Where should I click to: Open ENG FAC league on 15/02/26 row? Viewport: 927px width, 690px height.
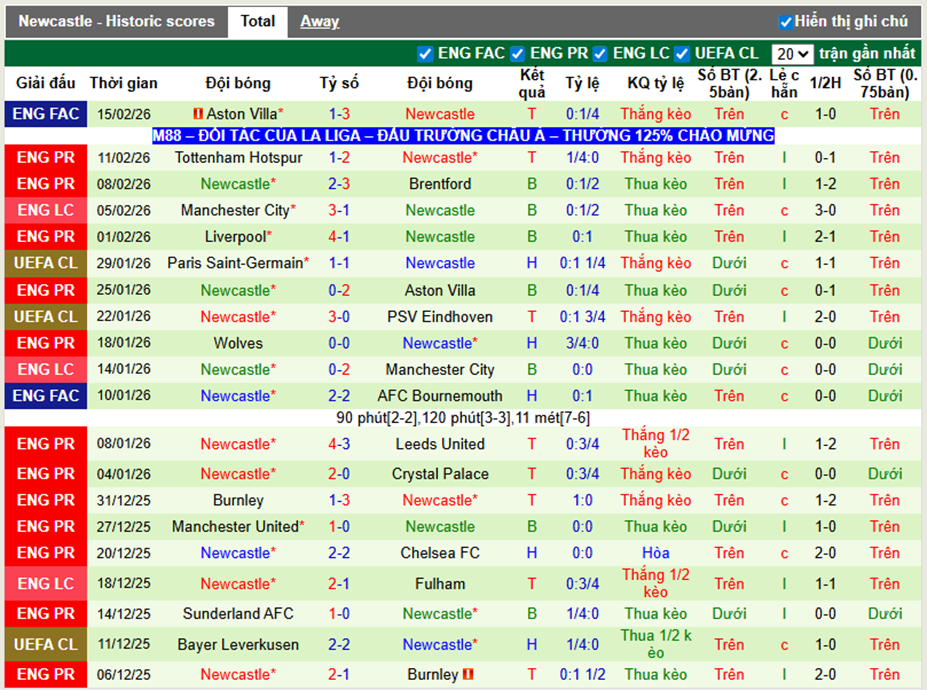tap(46, 114)
